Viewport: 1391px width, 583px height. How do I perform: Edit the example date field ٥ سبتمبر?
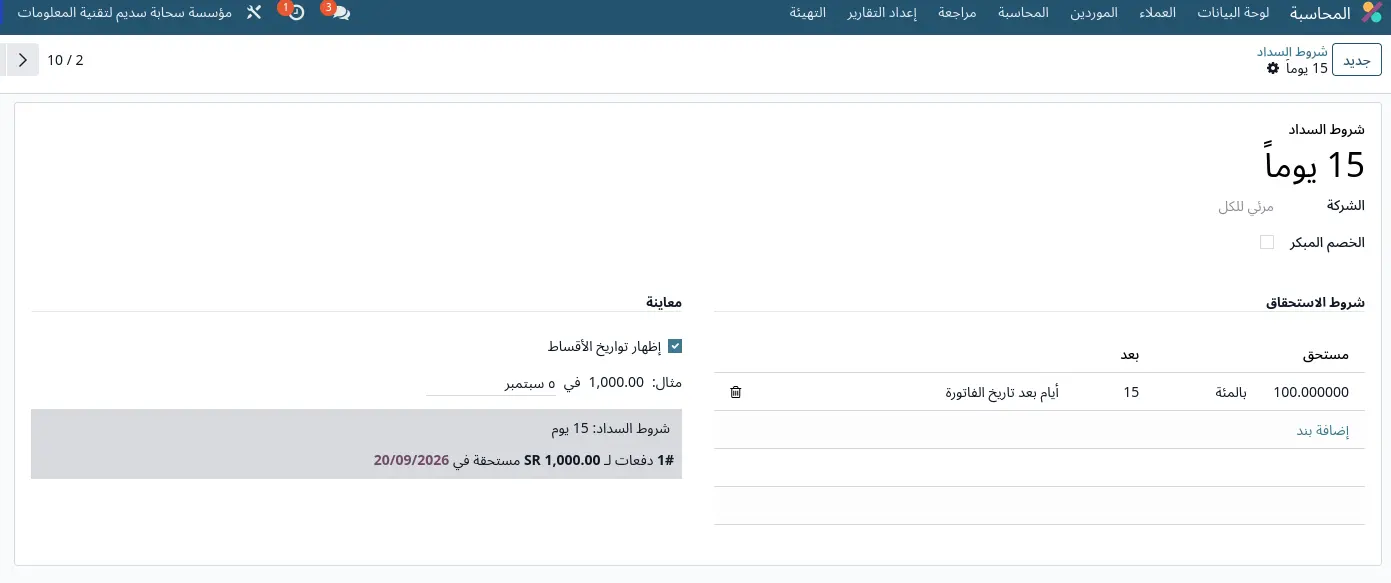click(x=491, y=382)
